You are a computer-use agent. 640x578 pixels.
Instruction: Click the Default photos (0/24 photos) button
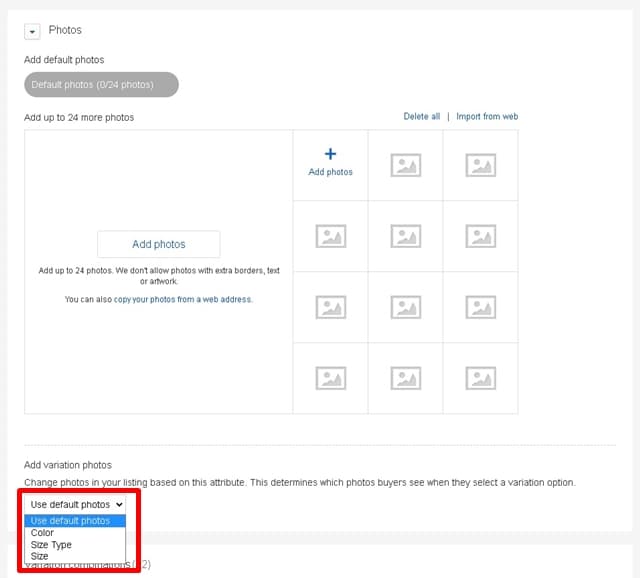[101, 85]
